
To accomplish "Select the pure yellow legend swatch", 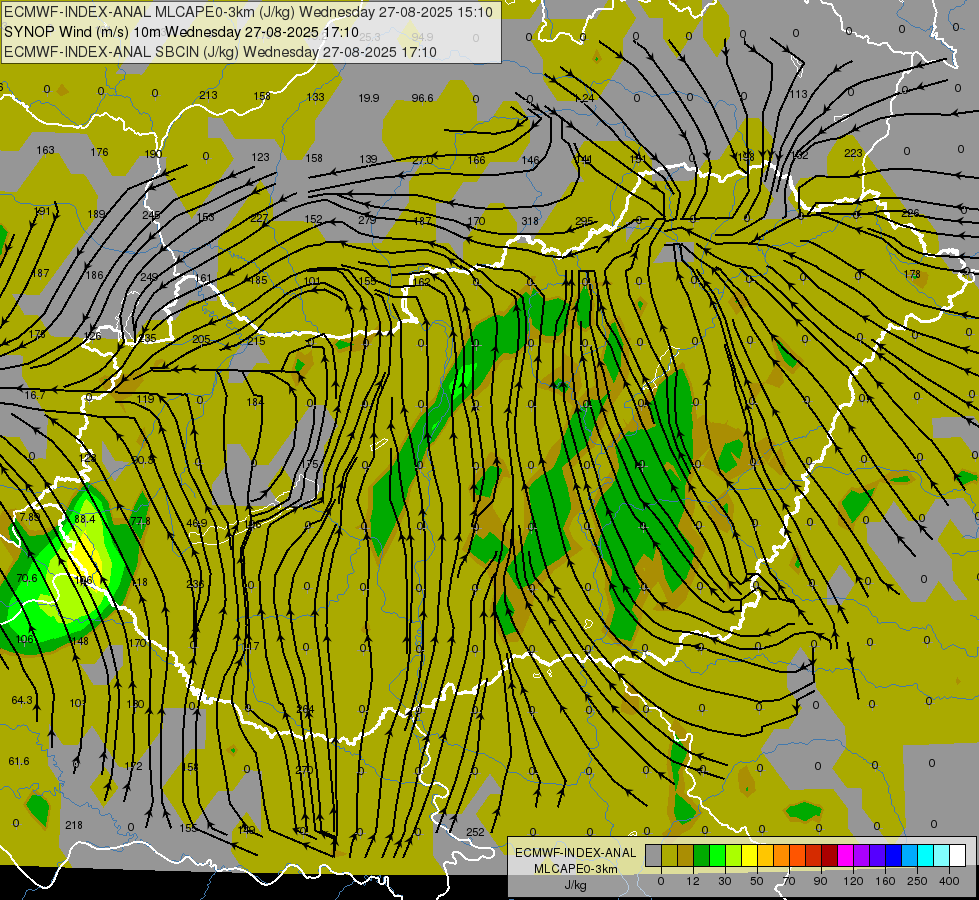I will [750, 855].
